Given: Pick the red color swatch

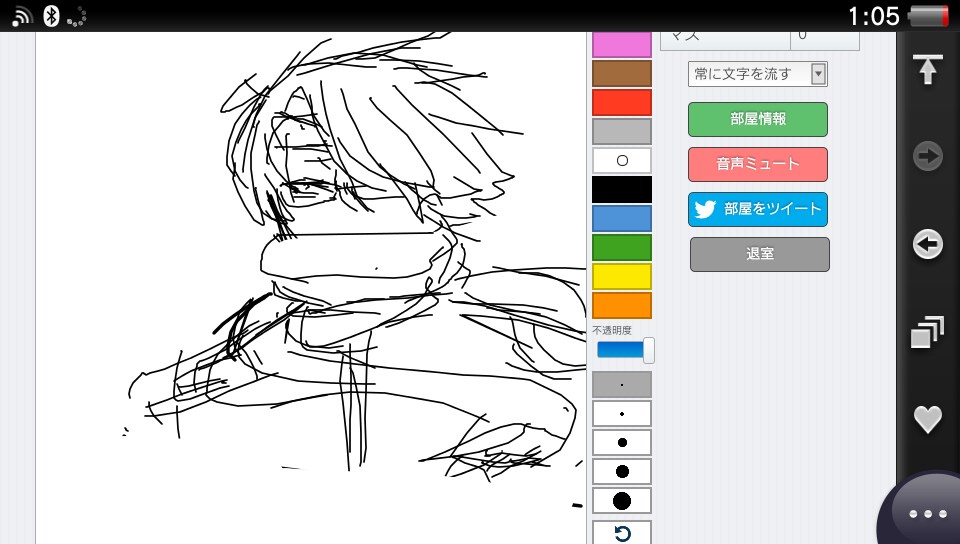Looking at the screenshot, I should tap(622, 103).
